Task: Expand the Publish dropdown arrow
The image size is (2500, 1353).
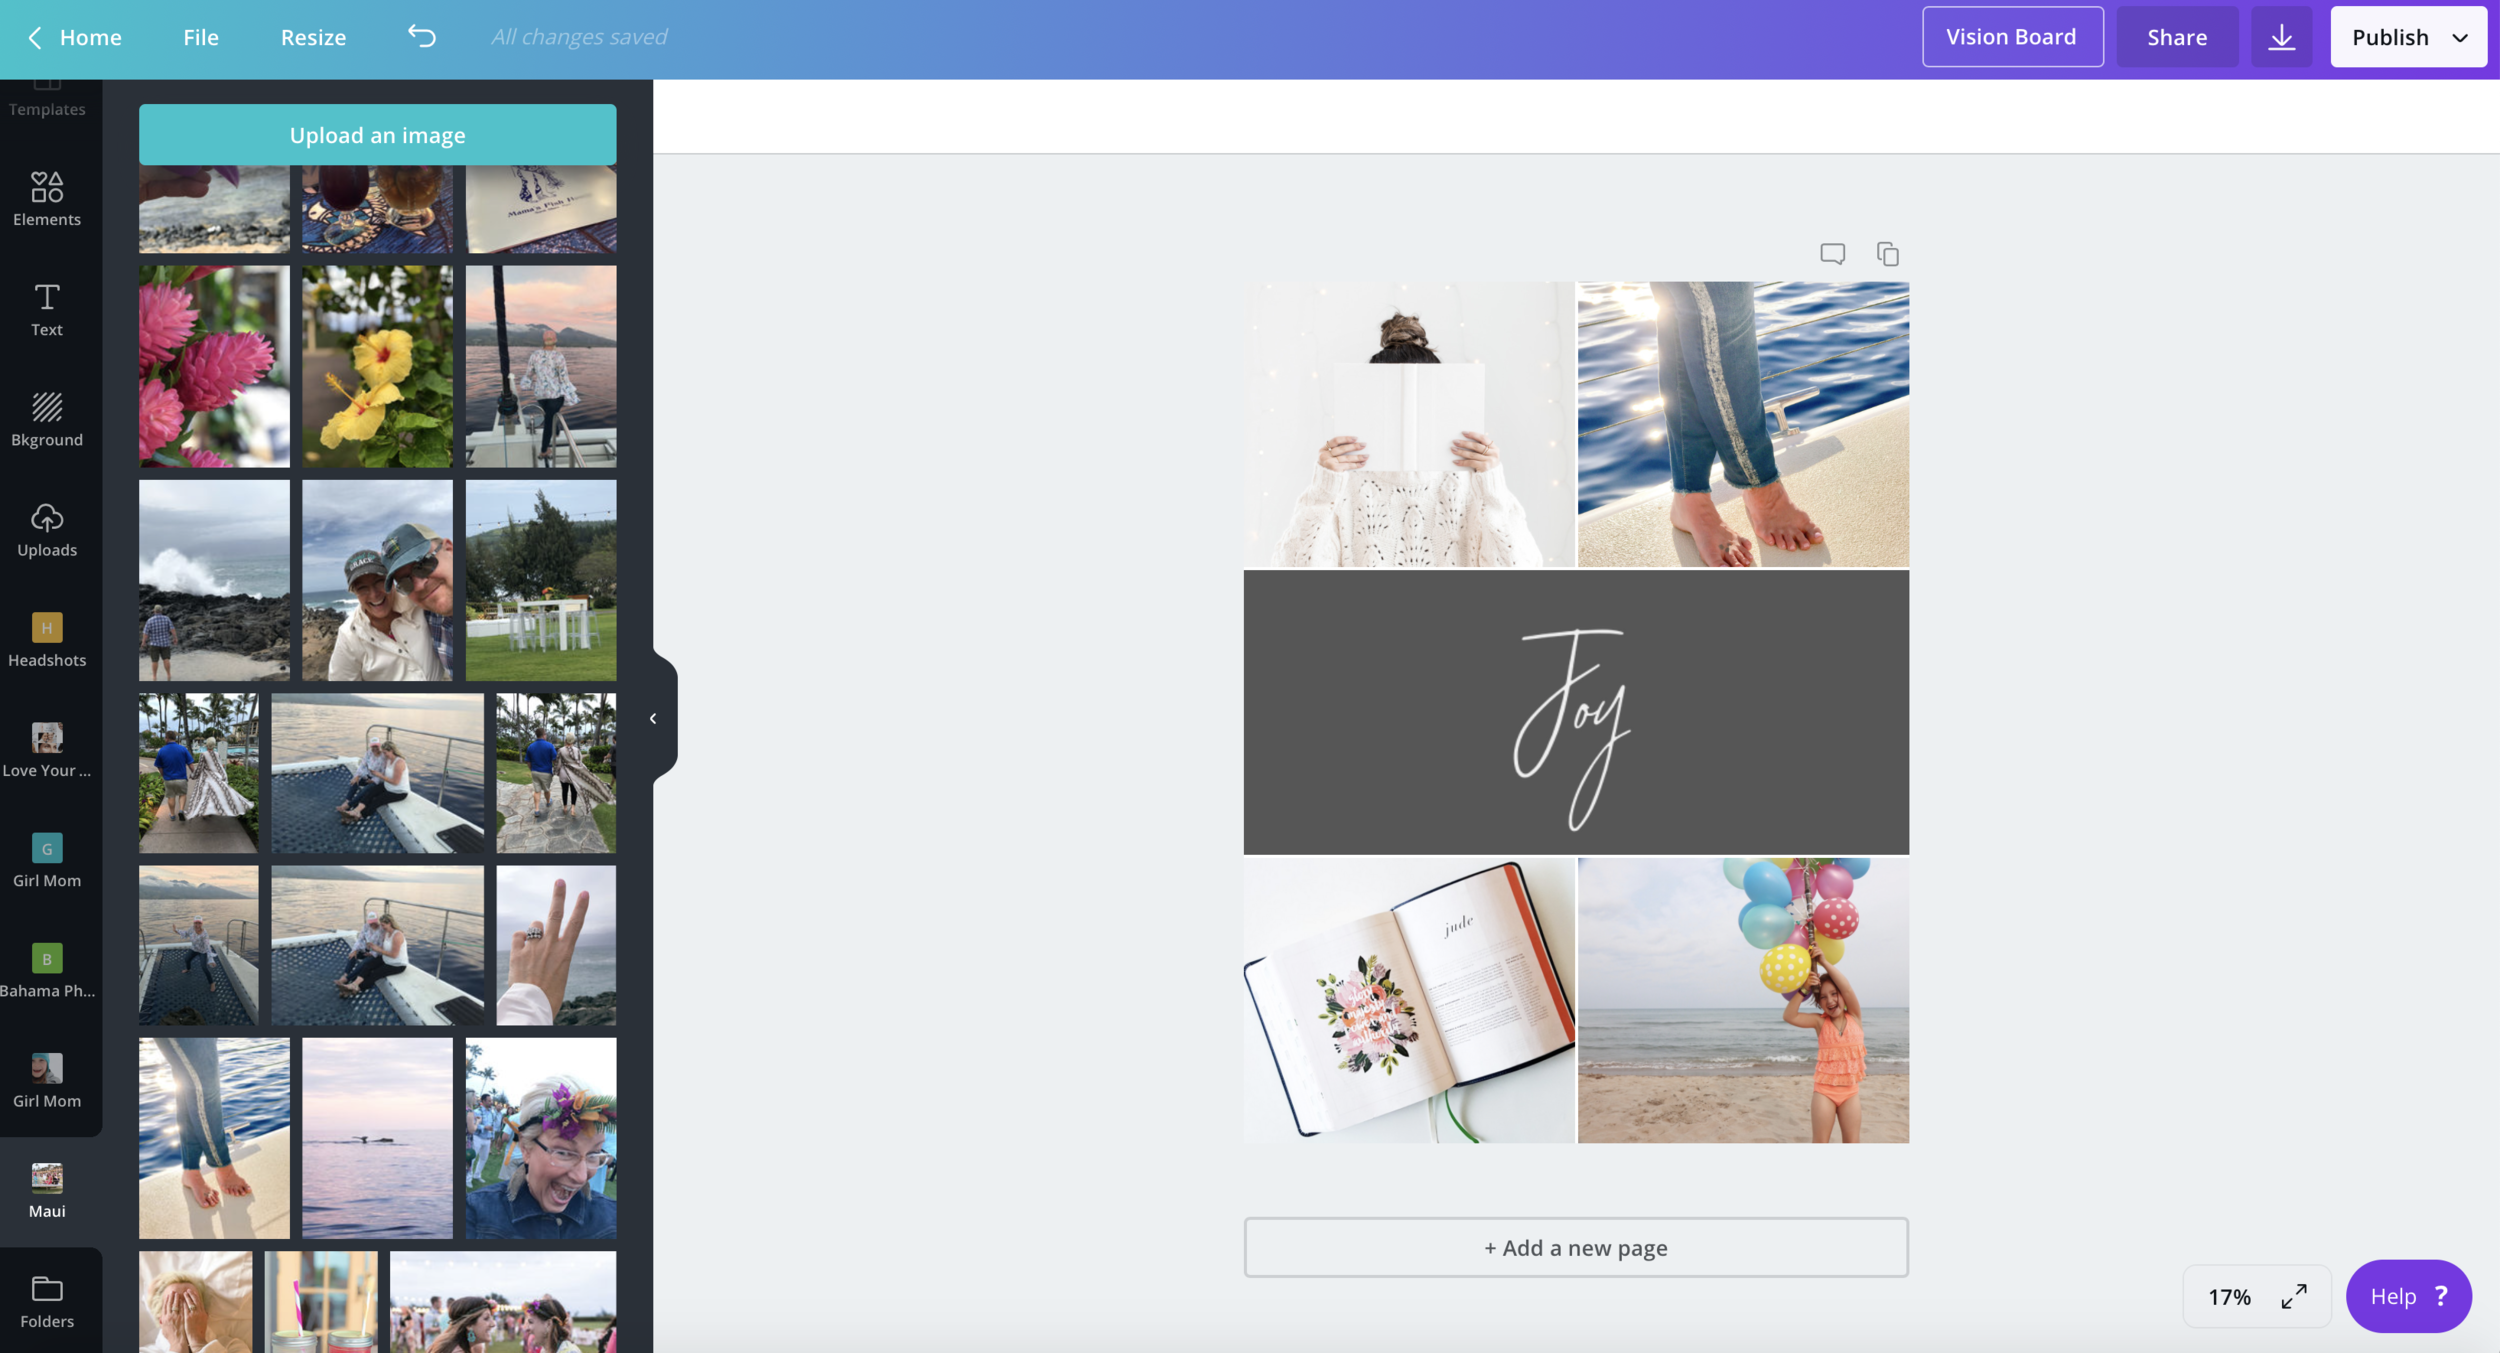Action: pyautogui.click(x=2460, y=37)
